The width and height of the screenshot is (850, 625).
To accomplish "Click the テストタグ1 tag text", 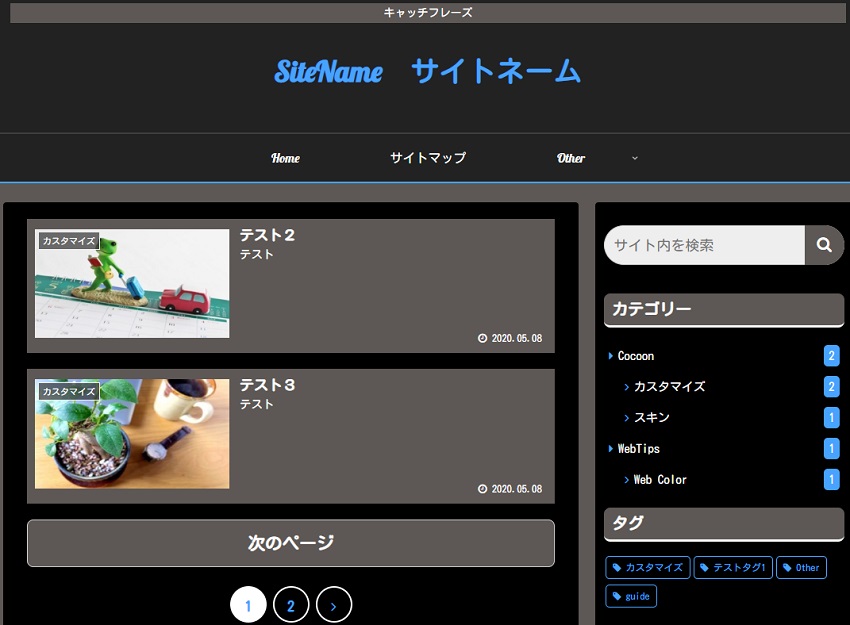I will click(x=739, y=568).
